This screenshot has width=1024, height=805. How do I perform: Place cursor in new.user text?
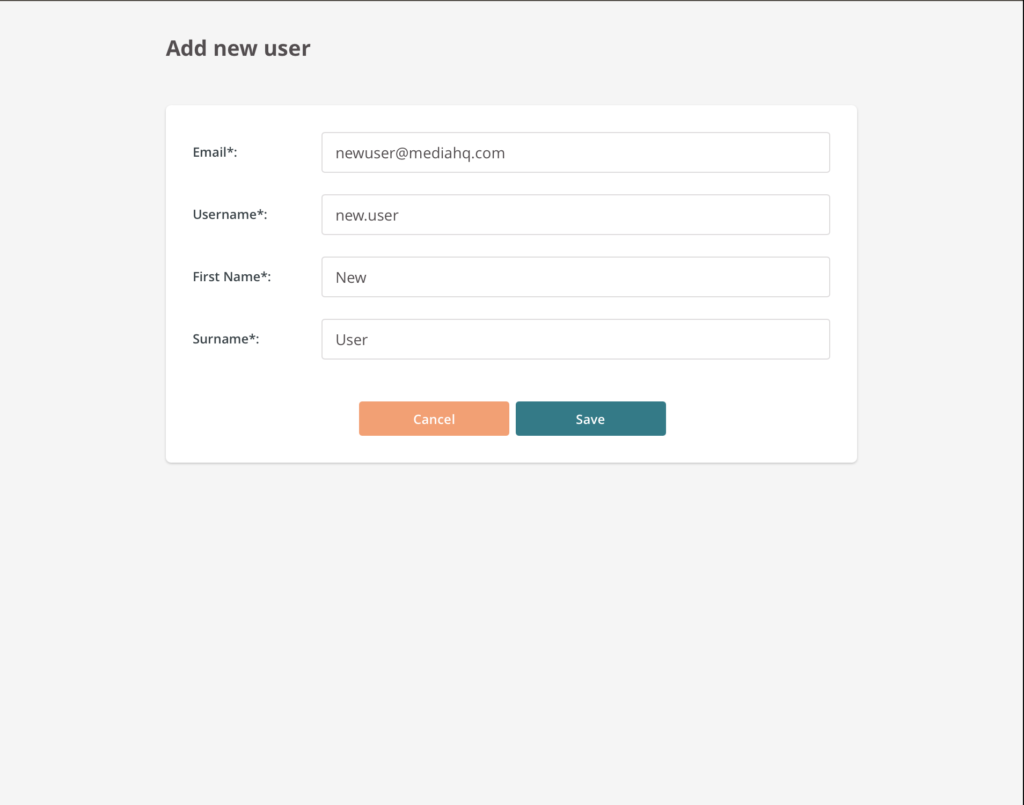[367, 215]
